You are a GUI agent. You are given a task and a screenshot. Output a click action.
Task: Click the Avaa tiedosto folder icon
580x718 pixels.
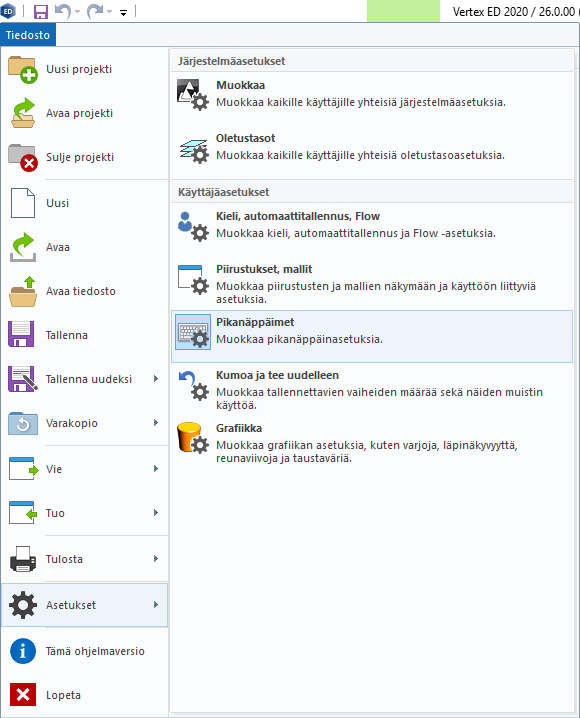[x=22, y=291]
